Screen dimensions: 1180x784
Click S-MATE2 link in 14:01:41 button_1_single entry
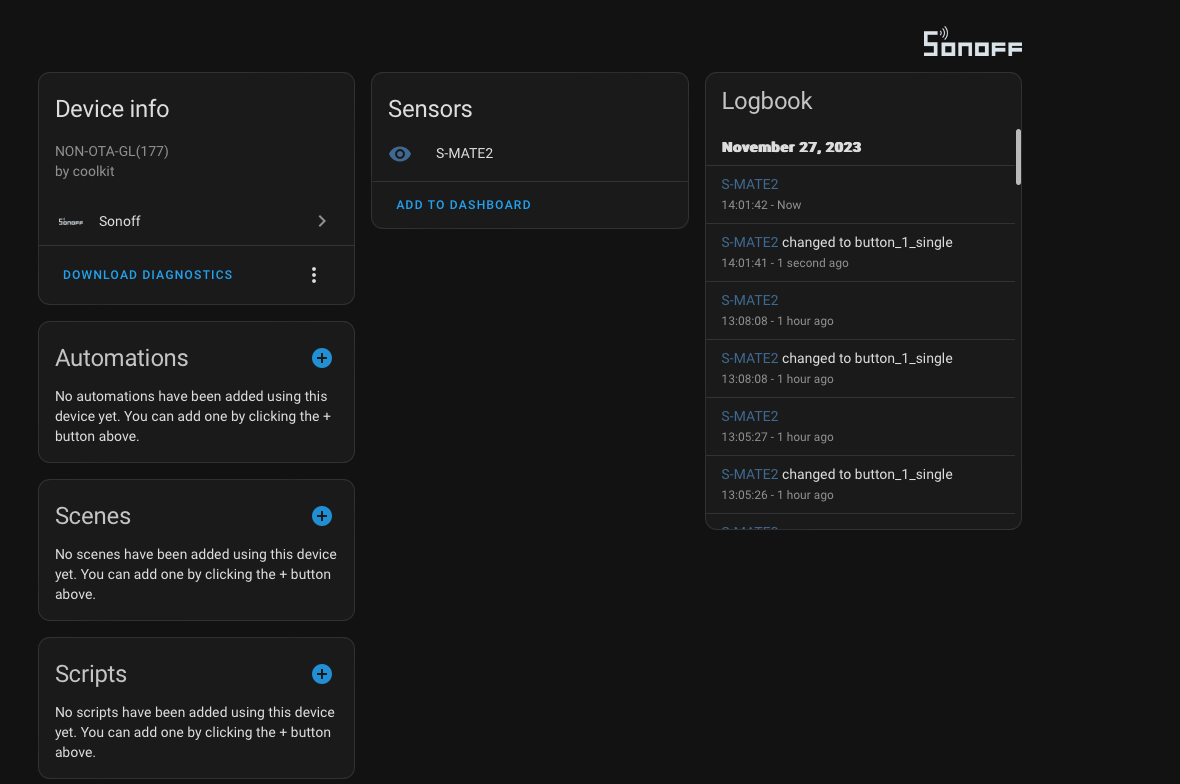coord(750,242)
